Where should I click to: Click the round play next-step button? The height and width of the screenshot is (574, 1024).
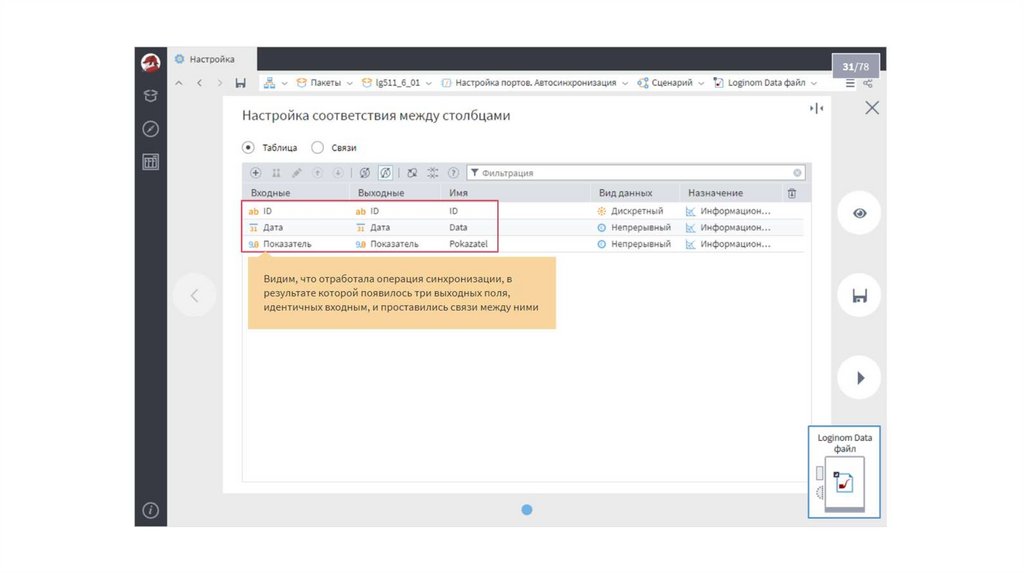pos(859,378)
